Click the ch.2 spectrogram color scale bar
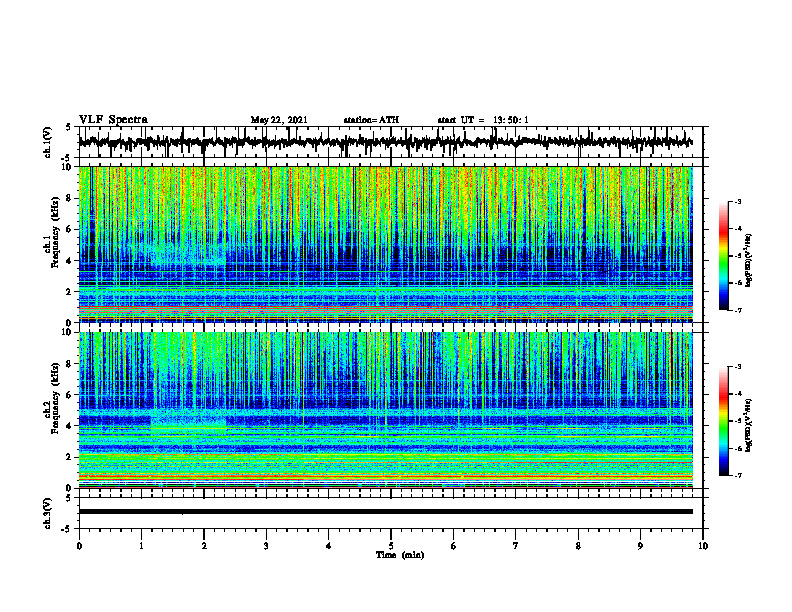This screenshot has width=792, height=612. click(723, 421)
